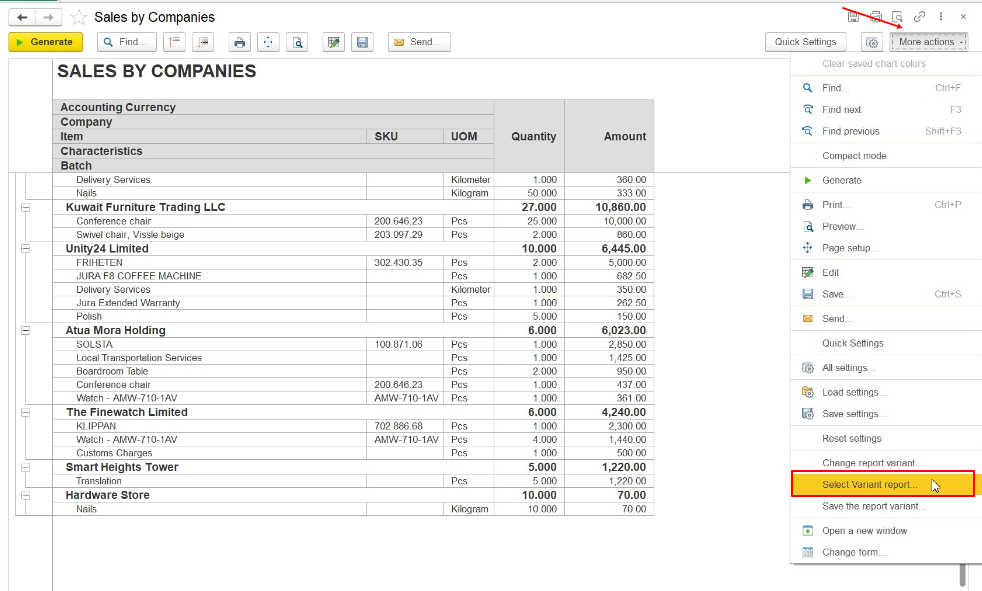Viewport: 982px width, 591px height.
Task: Add report to favorites with star icon
Action: pyautogui.click(x=79, y=17)
